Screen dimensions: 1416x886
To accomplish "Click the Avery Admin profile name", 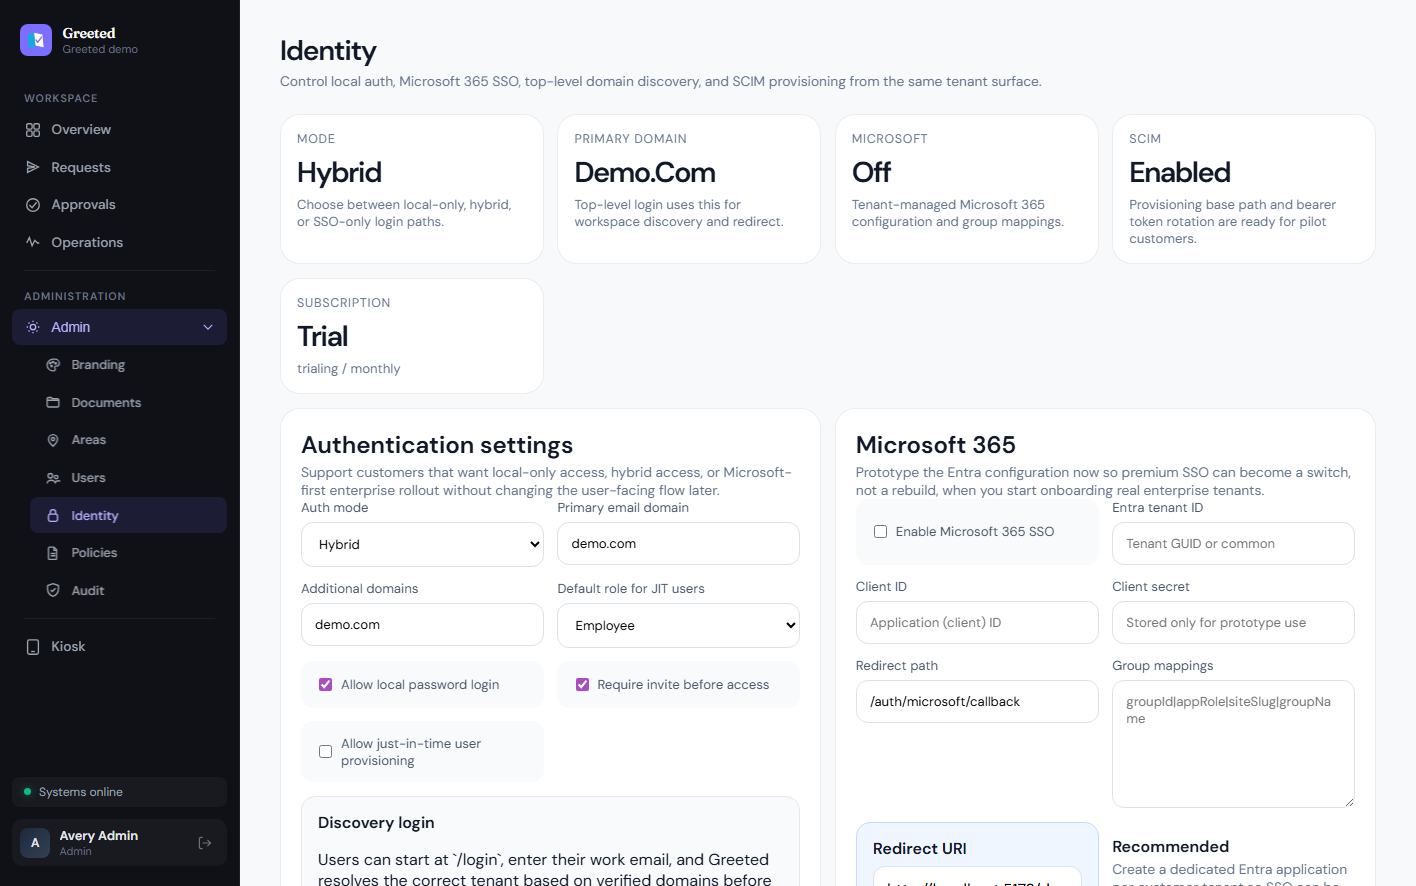I will 99,836.
